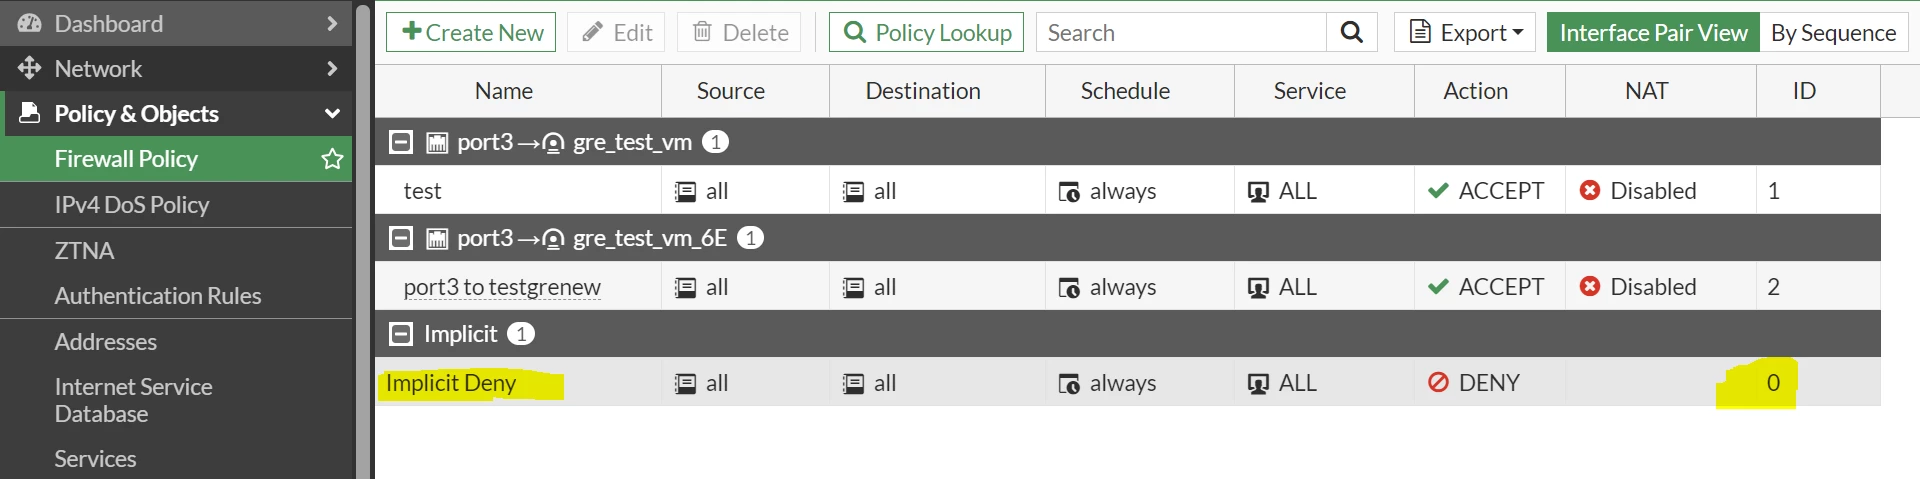Click always schedule in Implicit Deny row

(x=1123, y=383)
